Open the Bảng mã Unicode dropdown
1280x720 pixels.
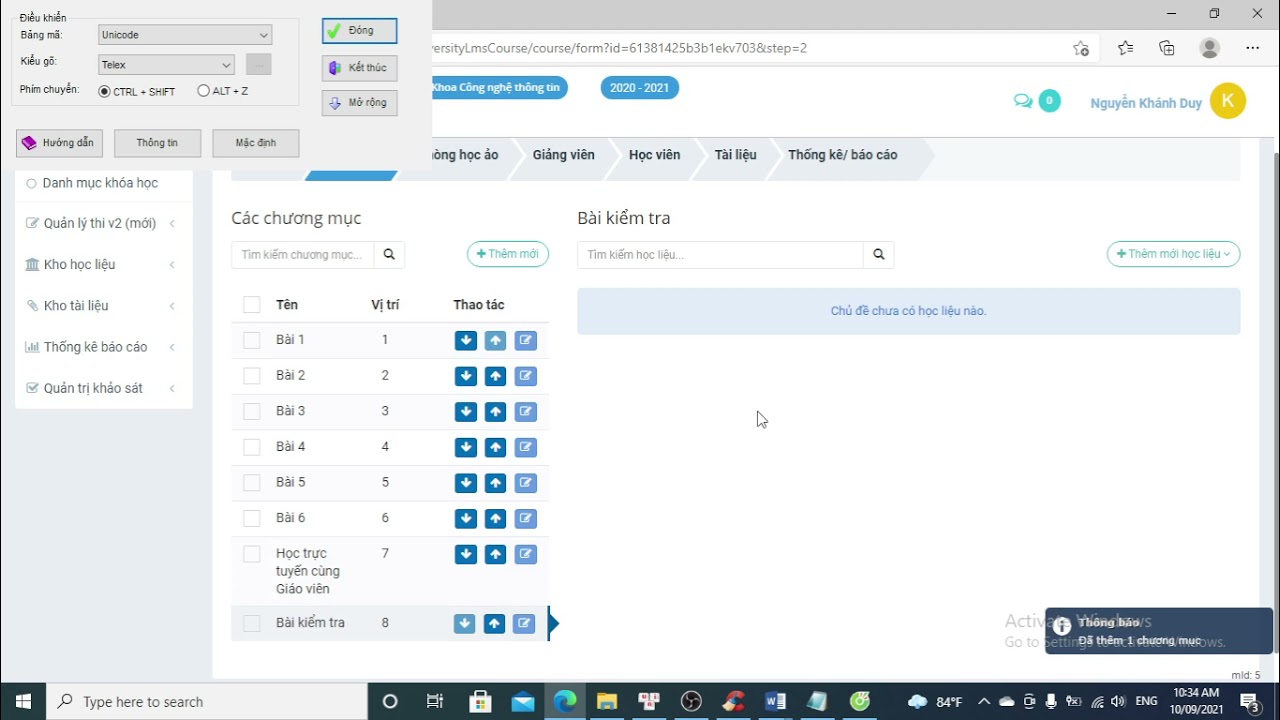(185, 35)
